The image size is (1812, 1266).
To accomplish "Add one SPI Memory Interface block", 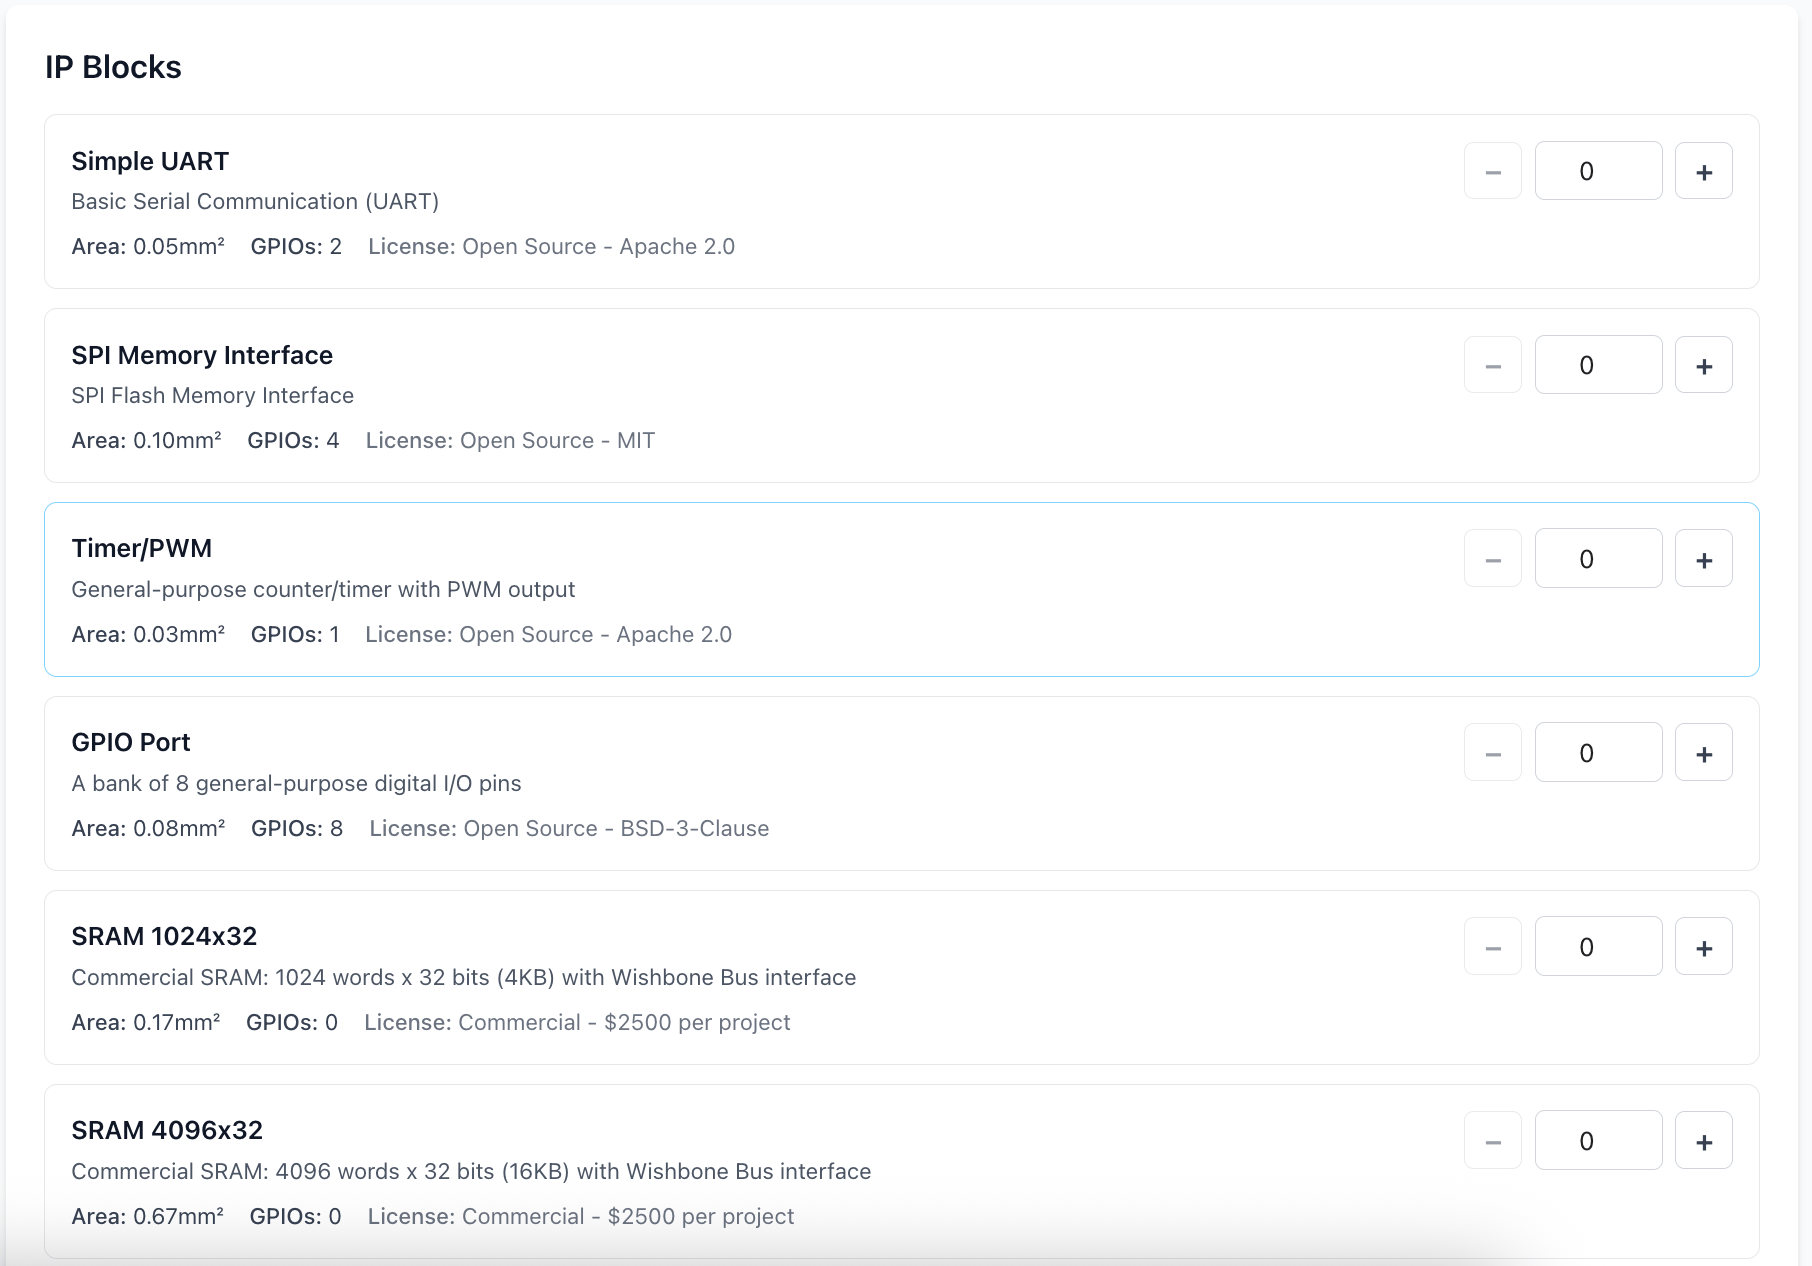I will [1703, 366].
